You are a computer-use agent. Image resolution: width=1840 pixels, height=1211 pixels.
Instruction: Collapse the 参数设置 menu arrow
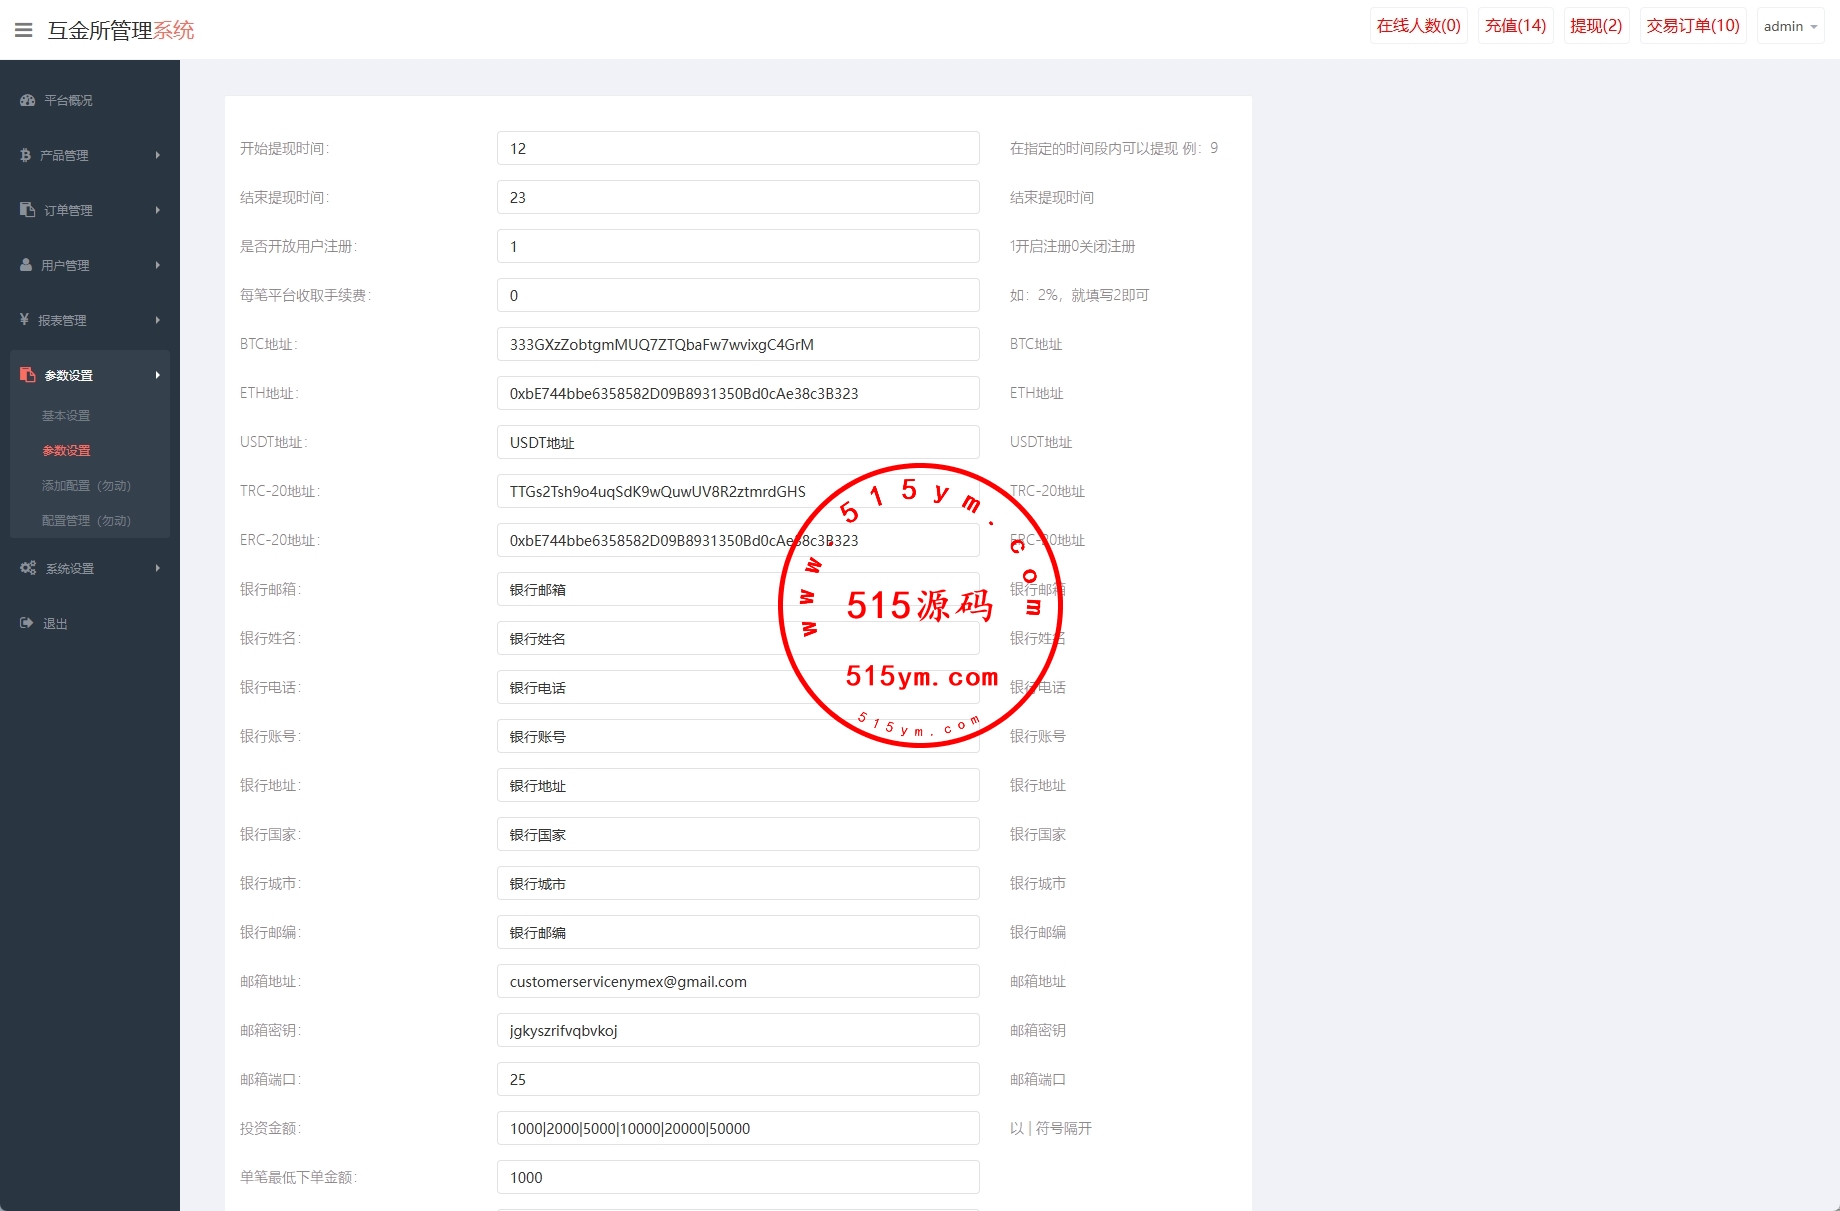tap(158, 375)
